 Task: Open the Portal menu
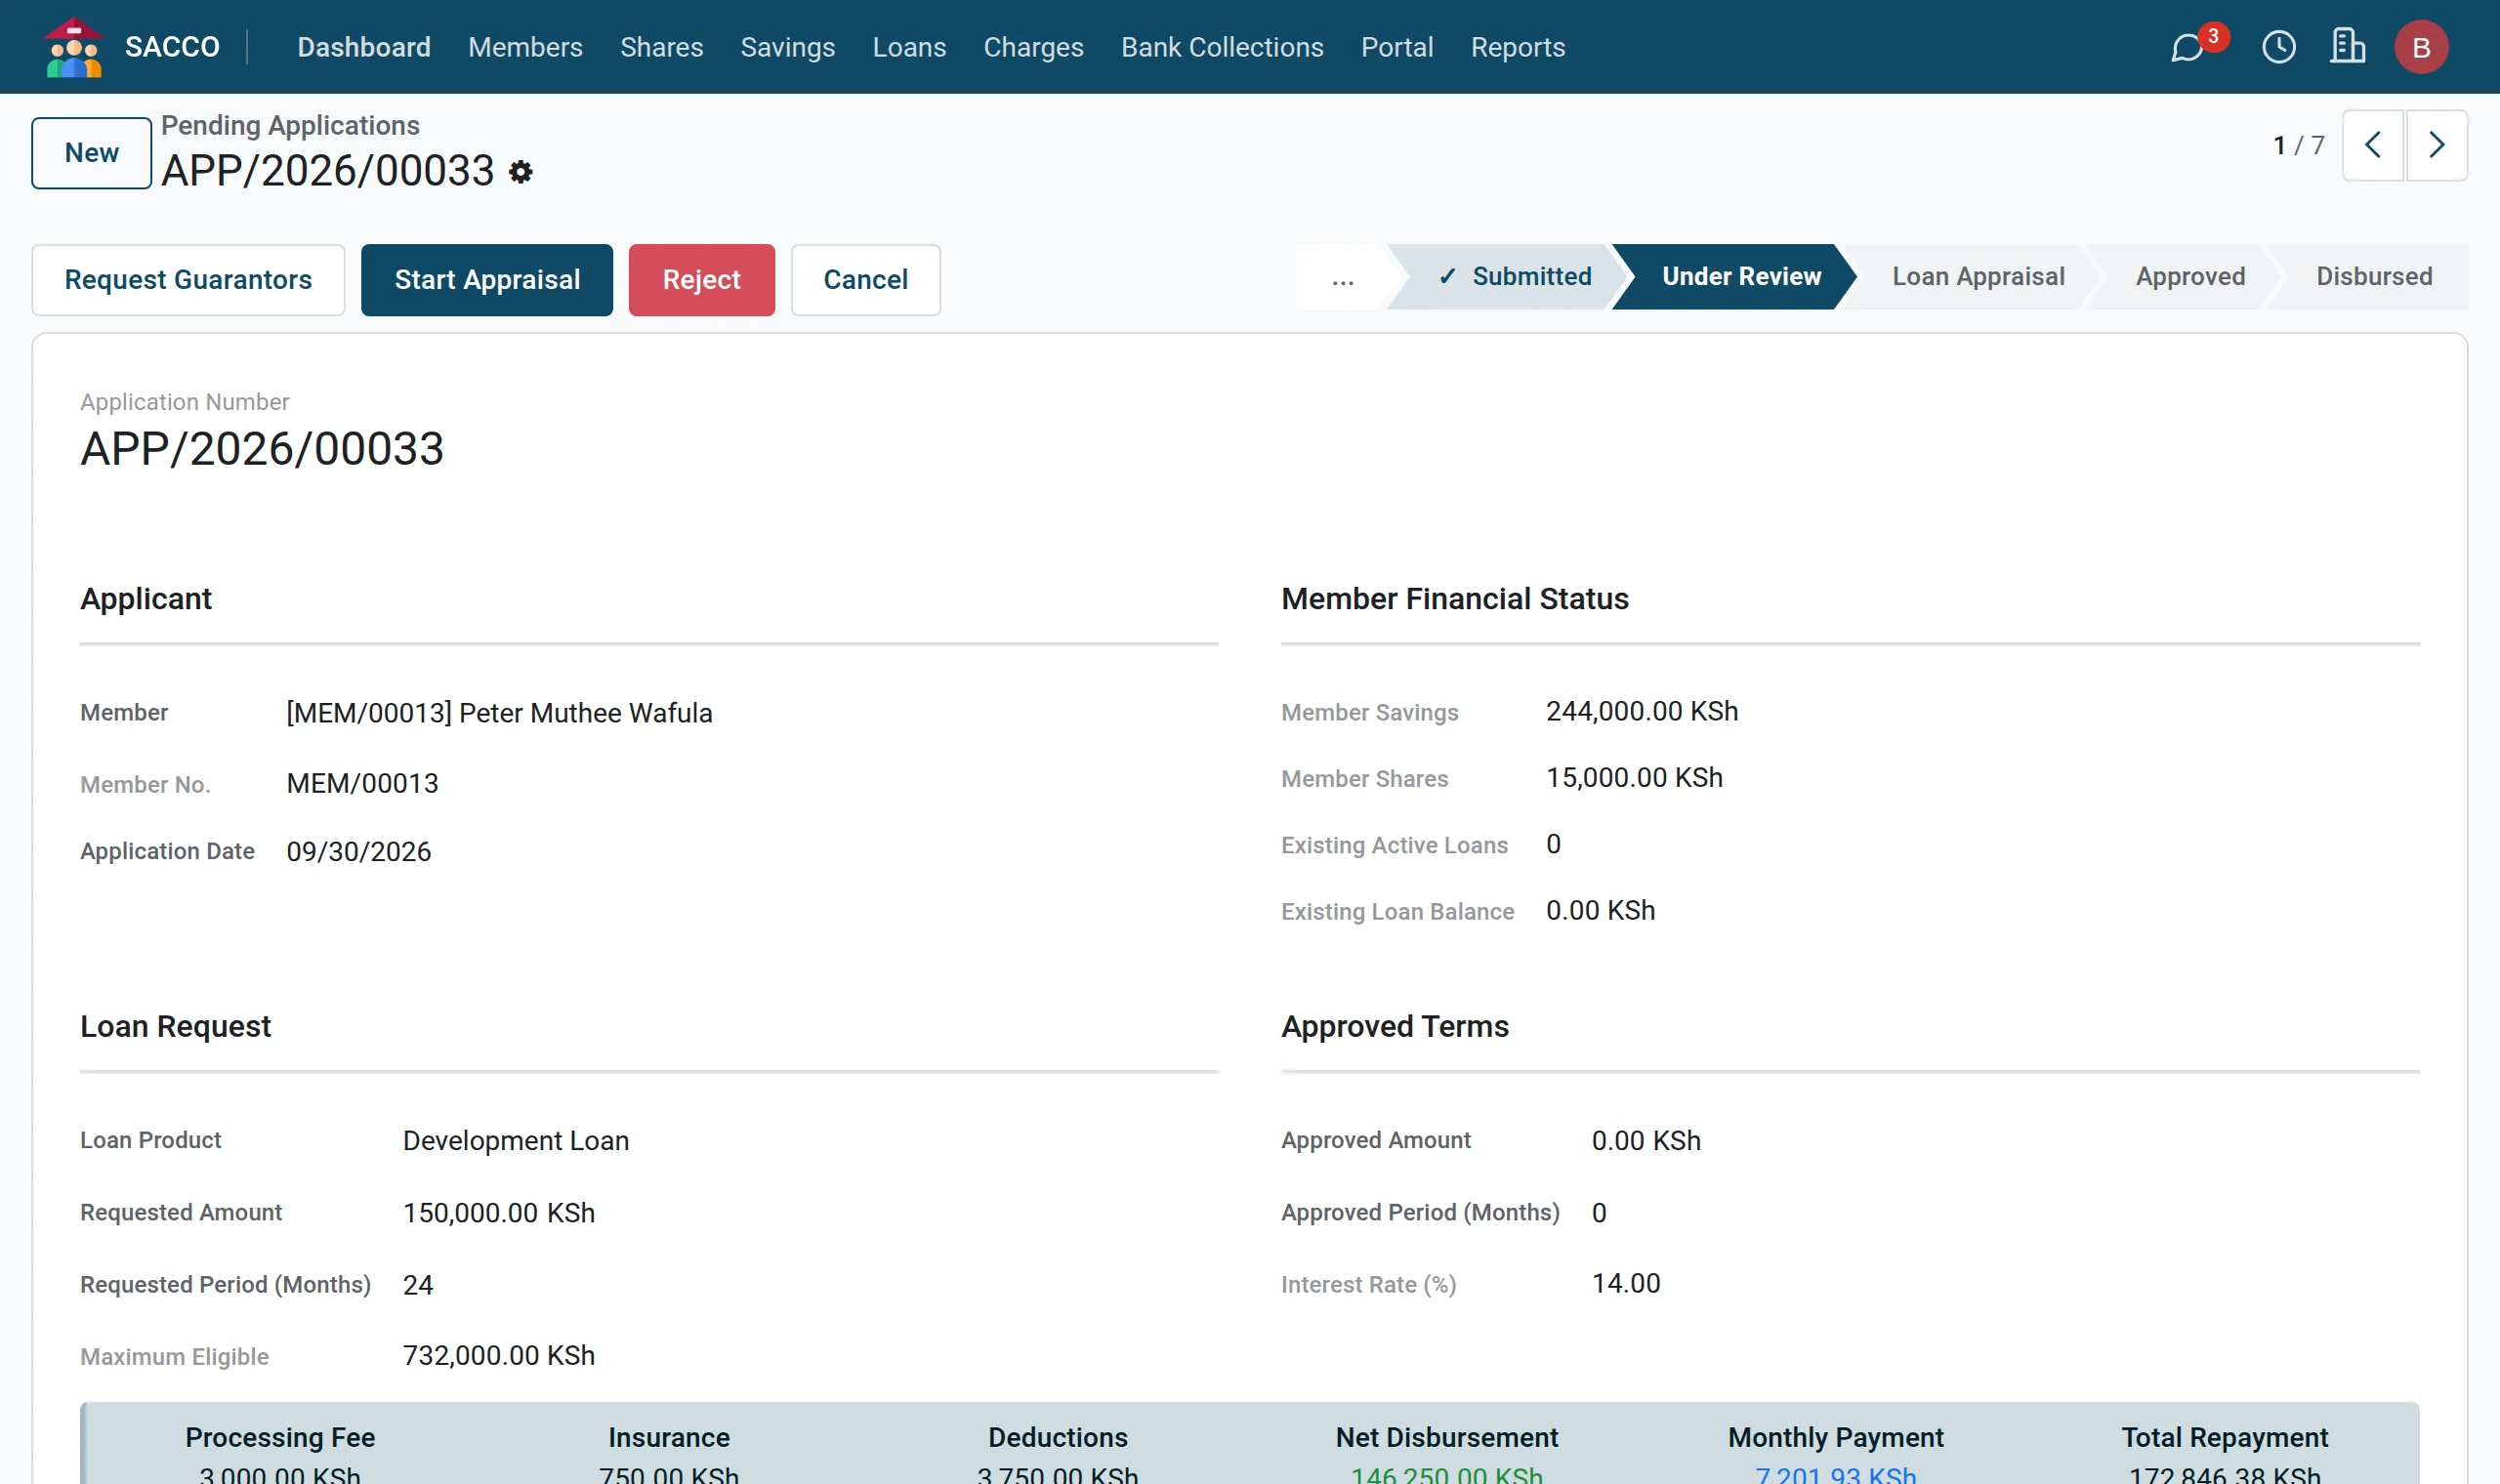(x=1397, y=47)
